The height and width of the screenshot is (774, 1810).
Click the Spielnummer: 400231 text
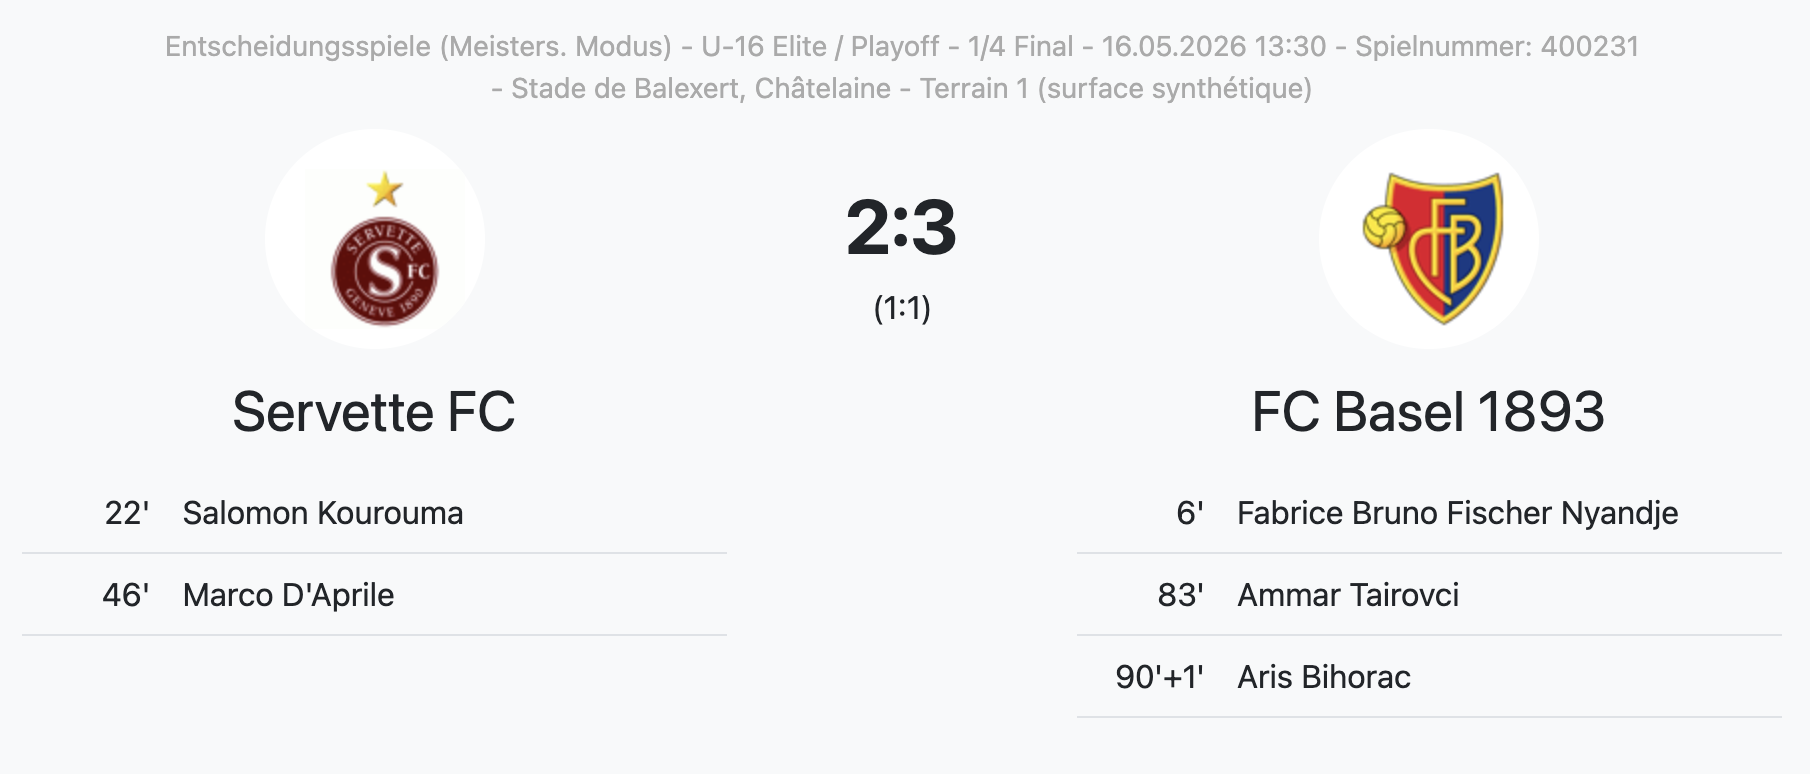(x=1497, y=47)
